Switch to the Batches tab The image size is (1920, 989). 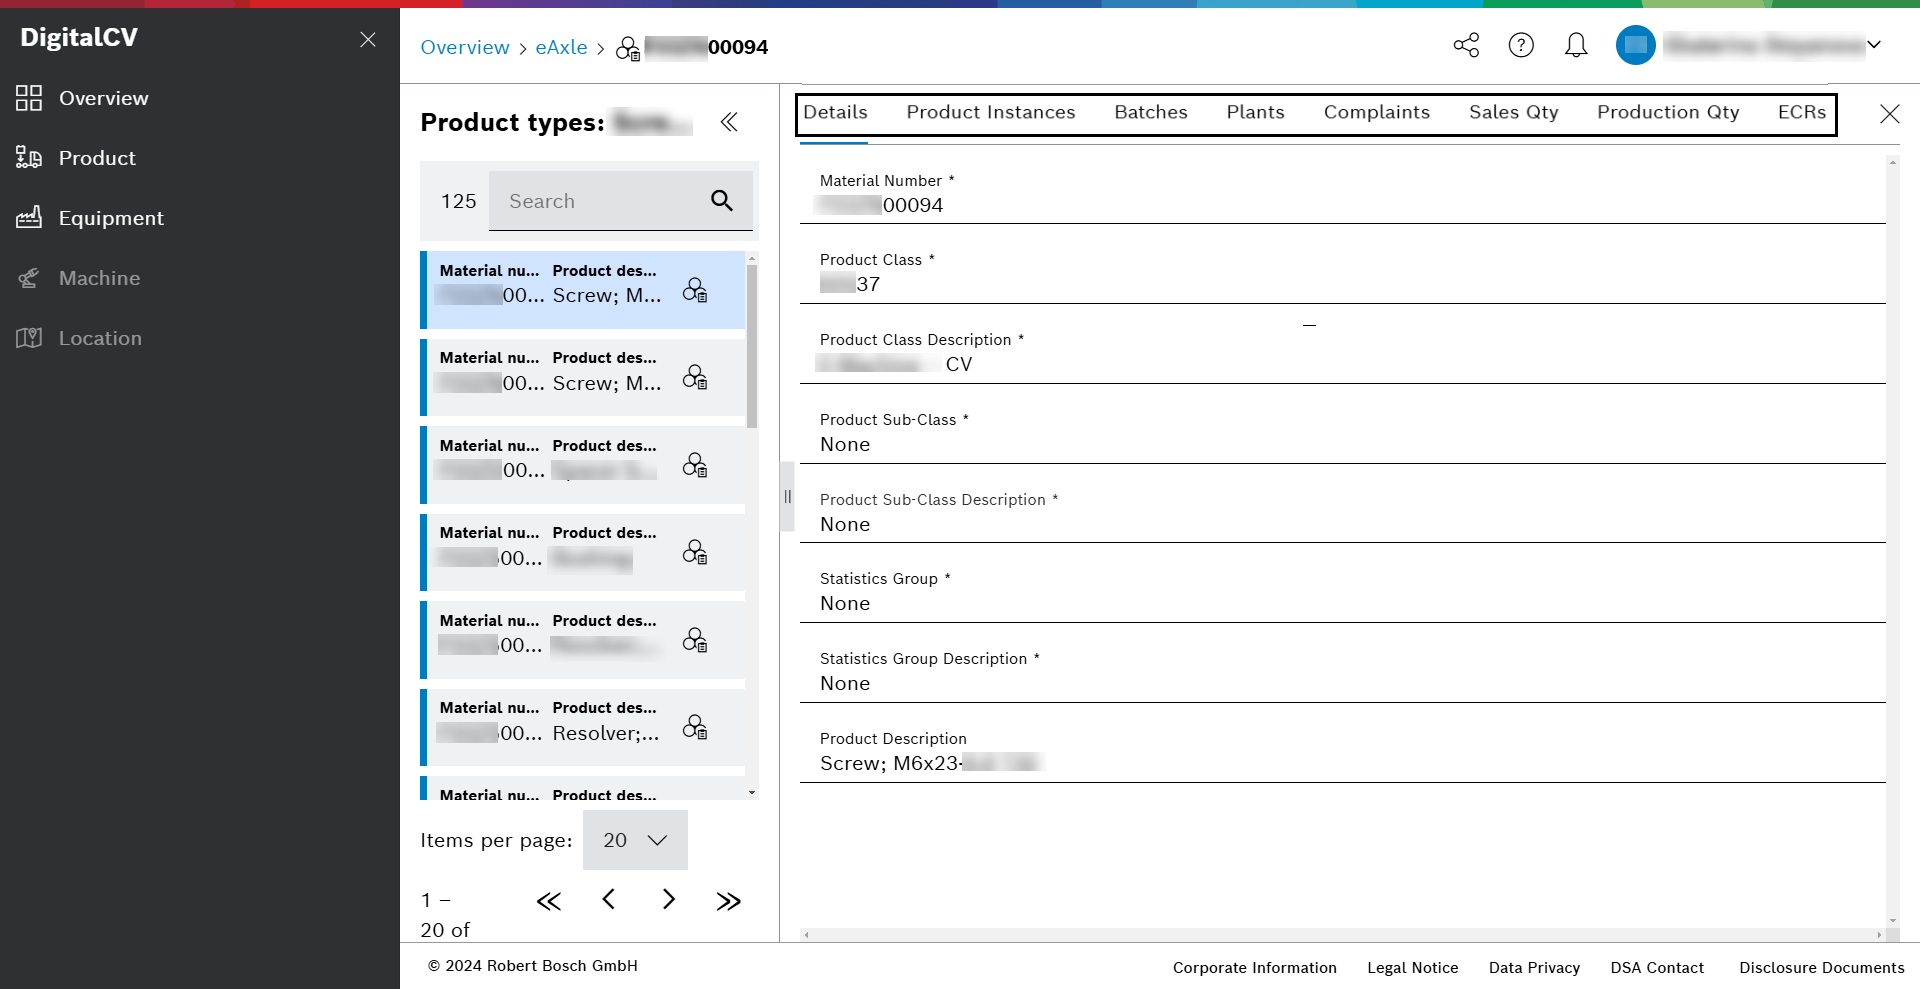tap(1150, 112)
